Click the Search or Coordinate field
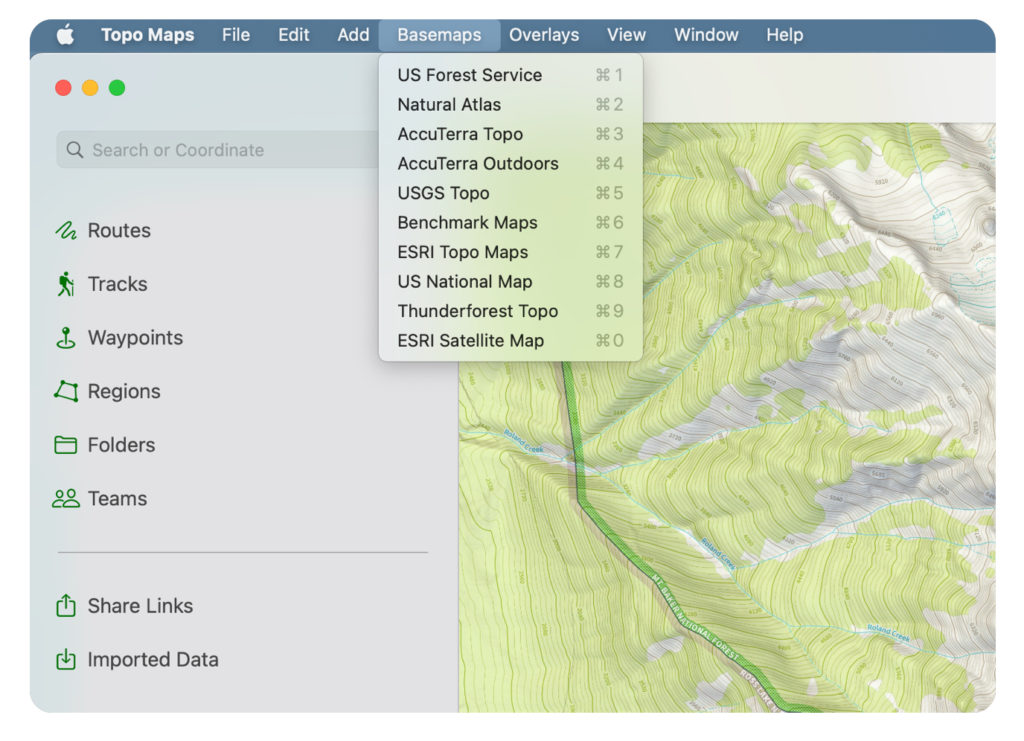The height and width of the screenshot is (741, 1024). pos(219,150)
